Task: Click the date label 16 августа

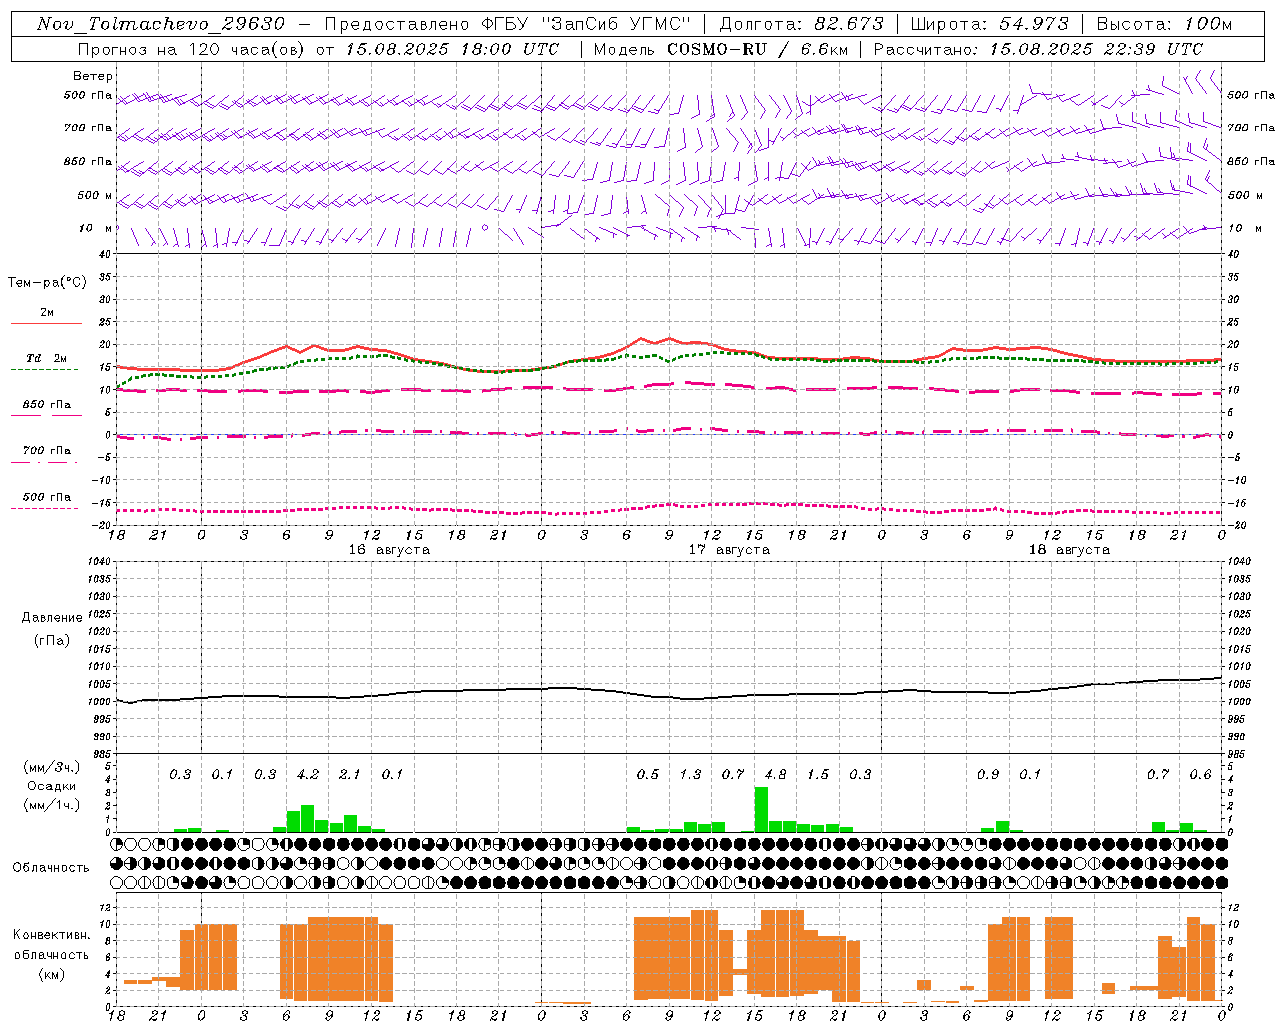Action: pos(389,550)
